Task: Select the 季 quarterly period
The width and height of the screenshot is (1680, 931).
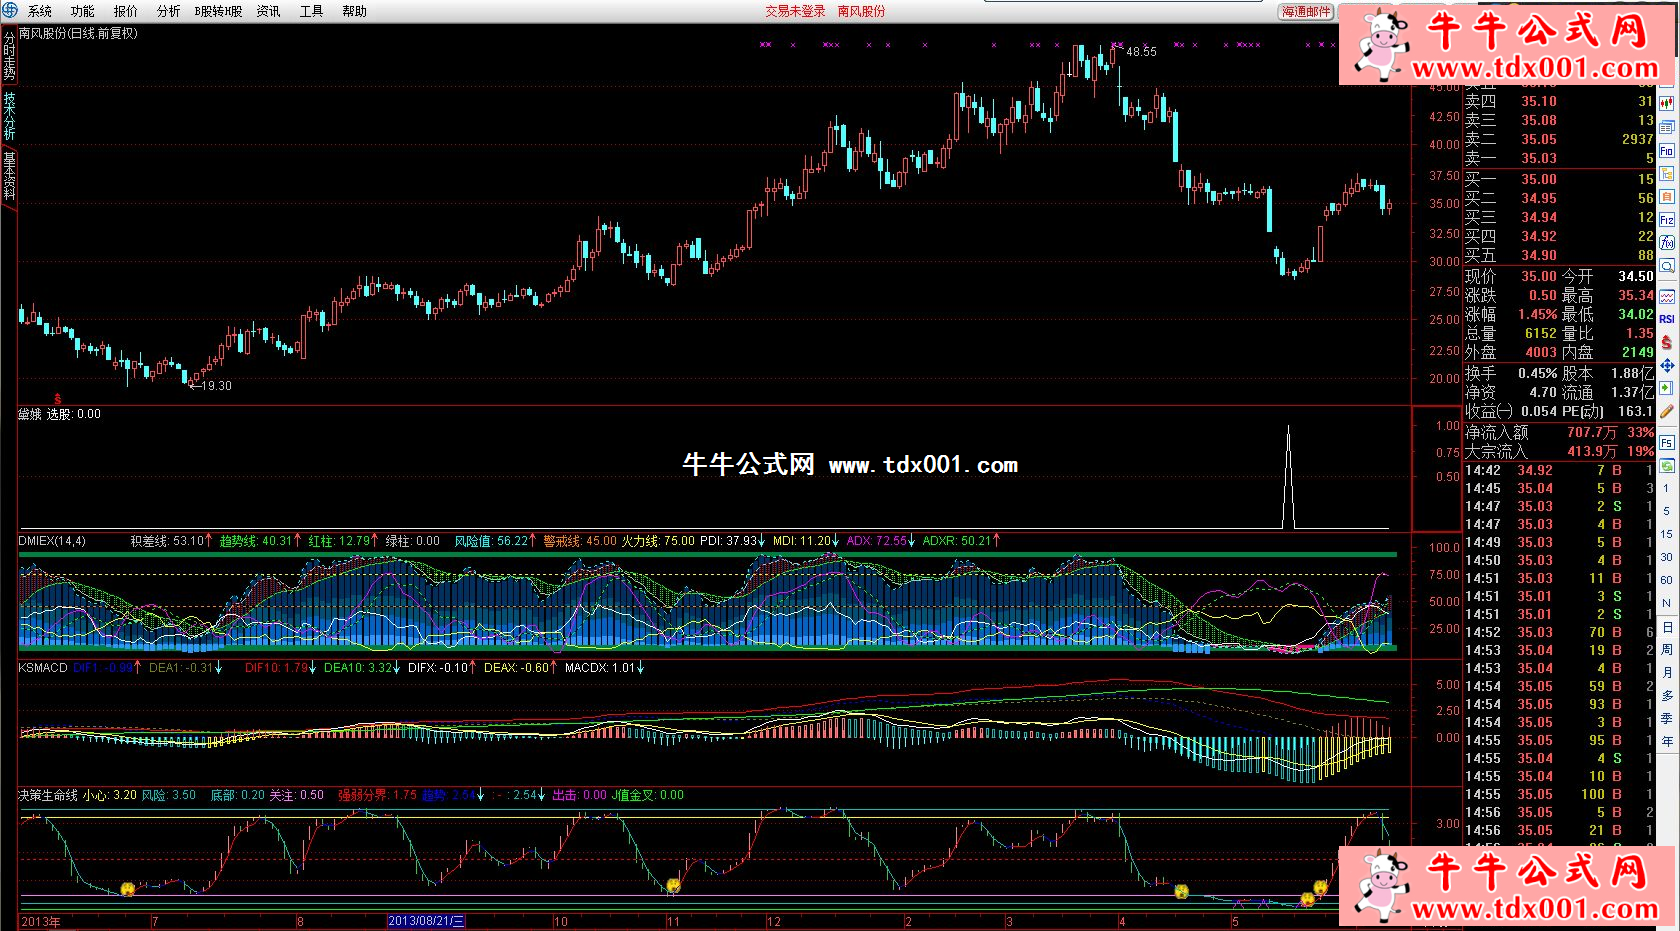Action: tap(1667, 719)
